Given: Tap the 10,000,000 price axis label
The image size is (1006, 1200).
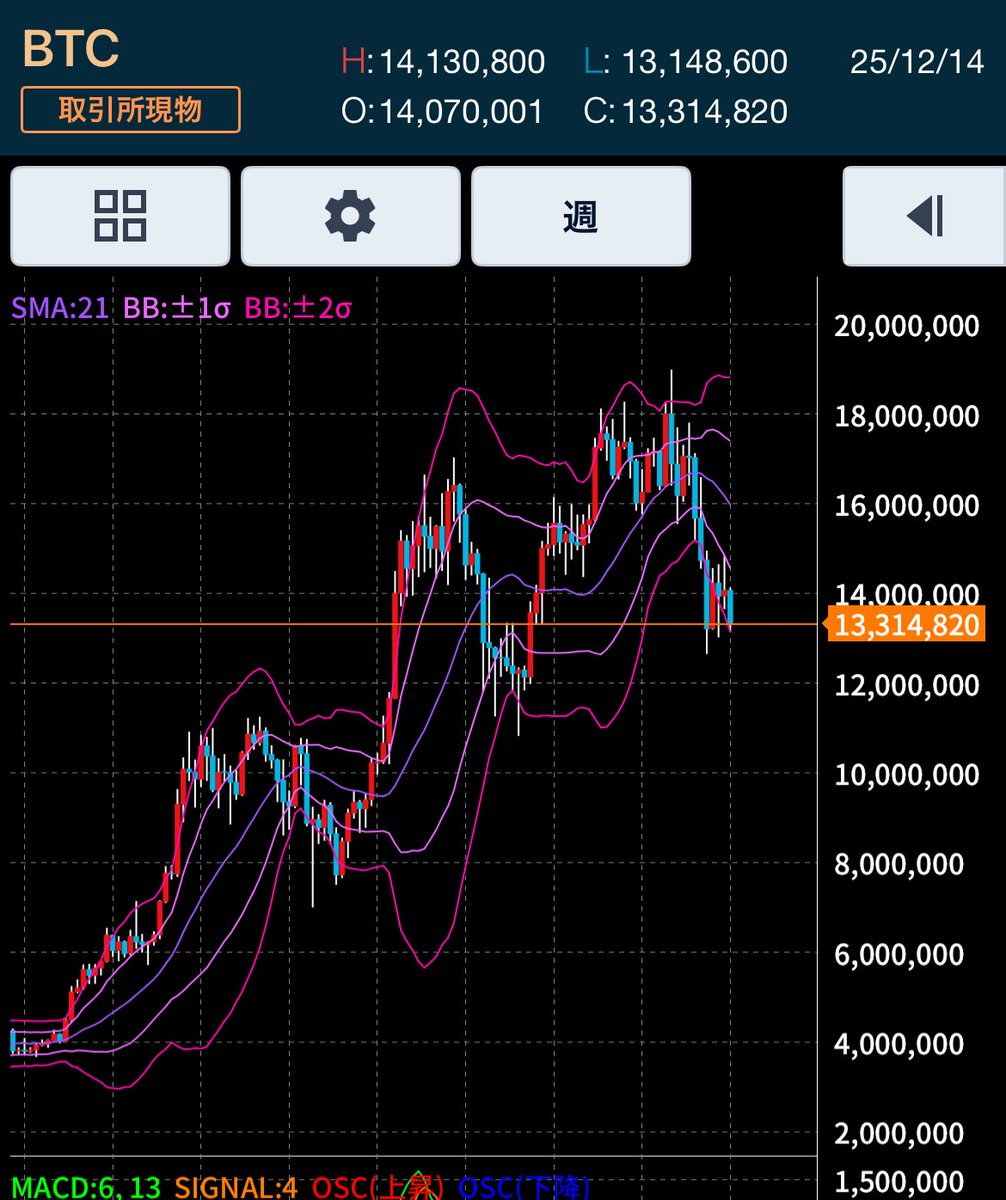Looking at the screenshot, I should click(x=907, y=774).
